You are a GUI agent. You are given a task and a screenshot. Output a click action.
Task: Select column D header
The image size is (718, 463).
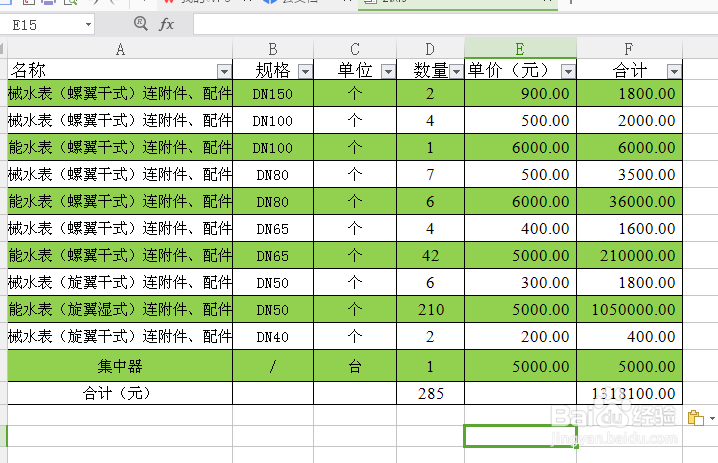coord(430,49)
